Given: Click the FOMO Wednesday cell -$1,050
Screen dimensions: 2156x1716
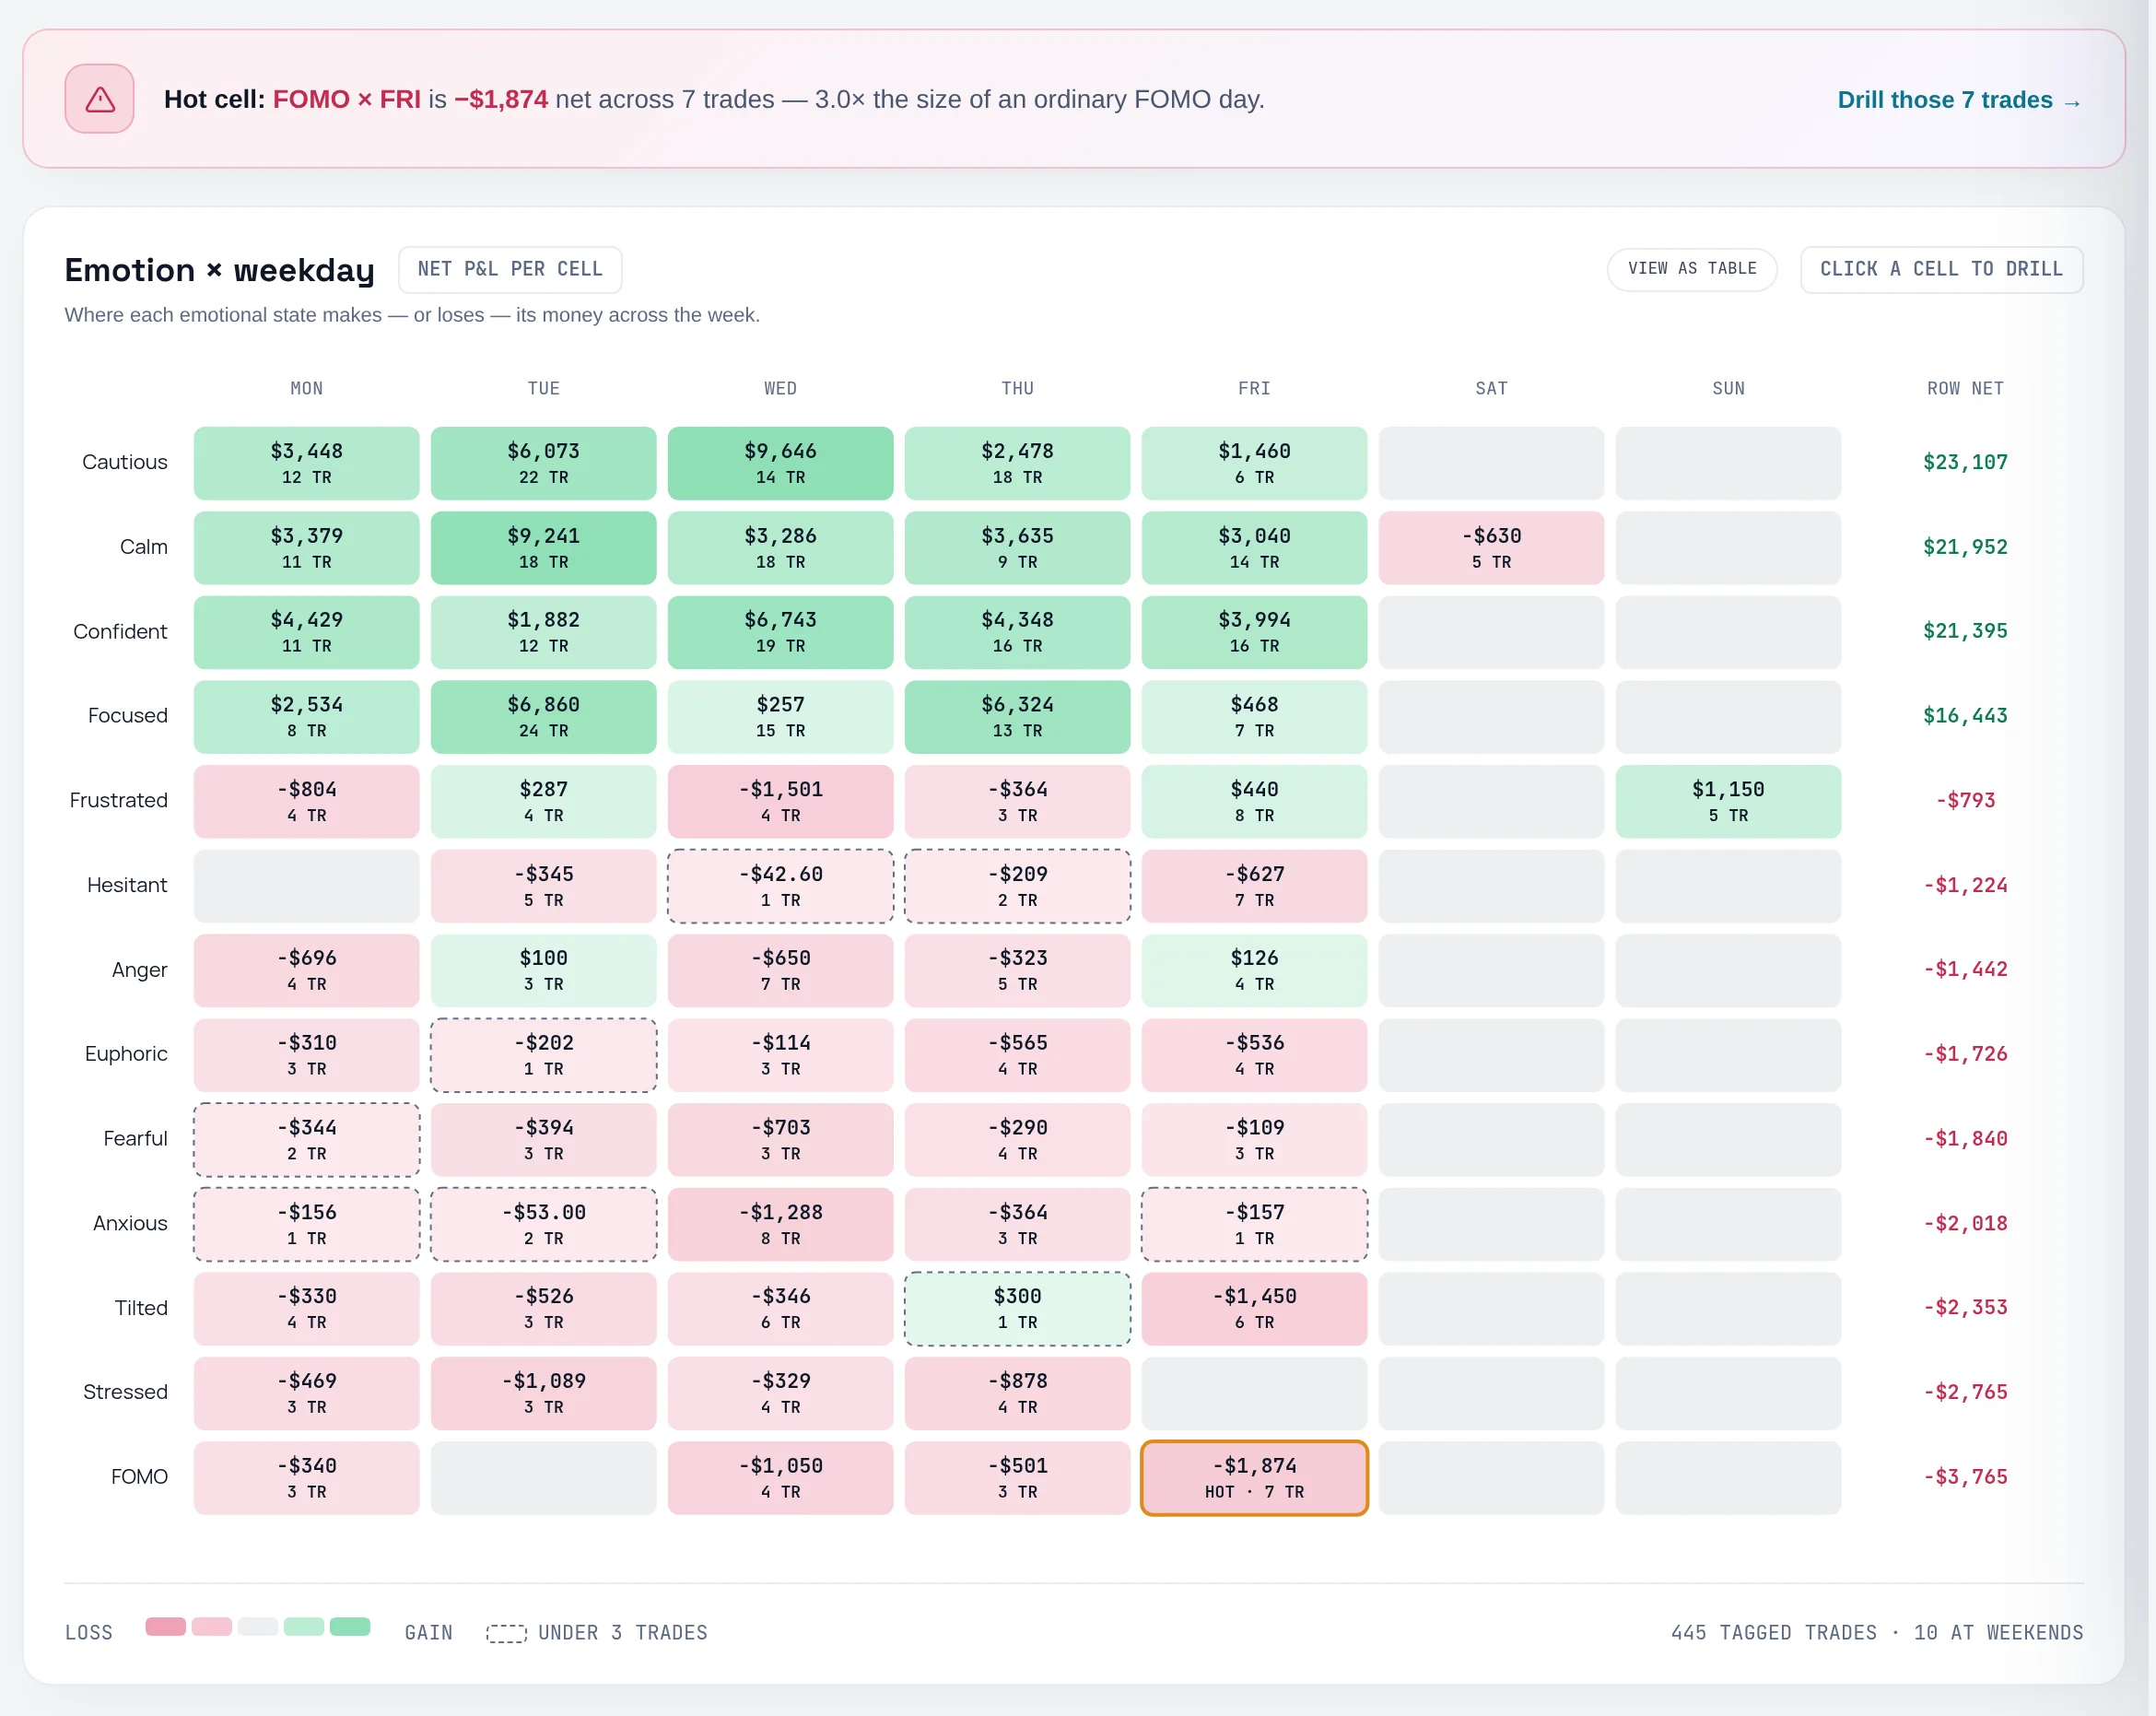Looking at the screenshot, I should click(x=780, y=1477).
